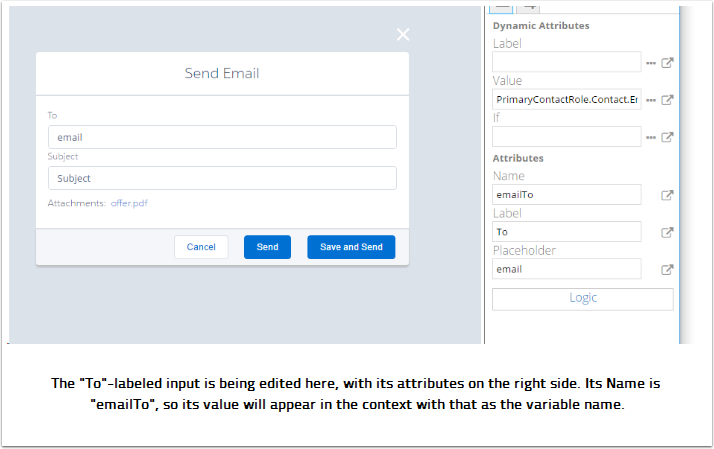Screen dimensions: 714x449
Task: Click the Value field with PrimaryContactRole text
Action: click(x=566, y=100)
